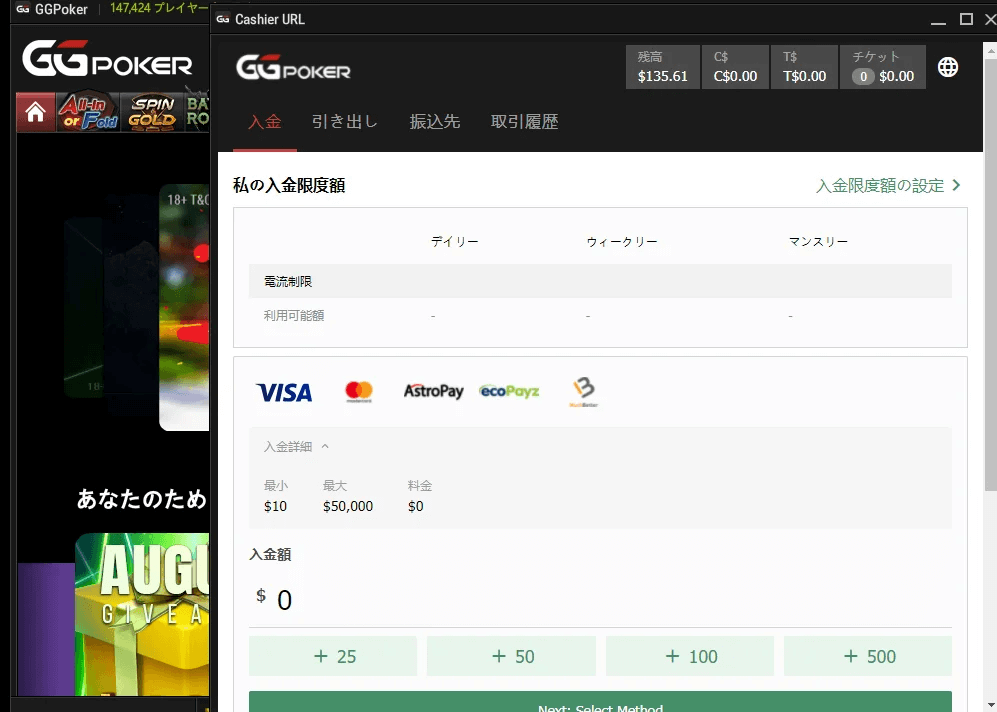The height and width of the screenshot is (712, 997).
Task: Switch to the 取引履歴 tab
Action: [x=525, y=121]
